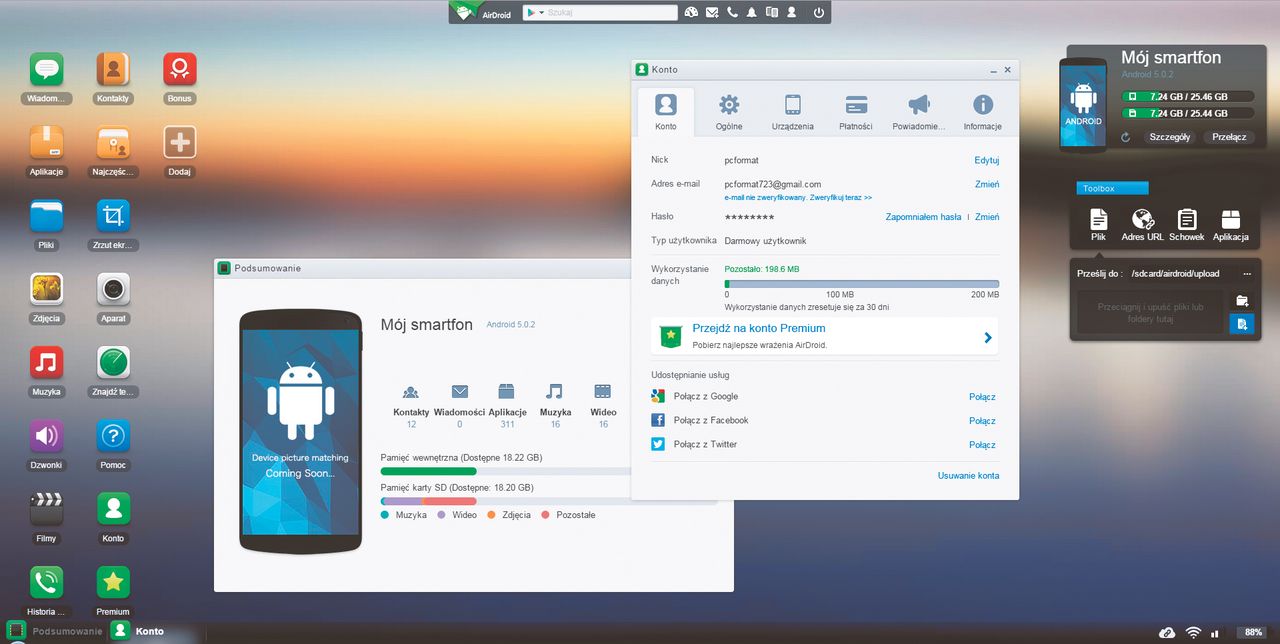Open the Dzwonki ringtones icon

[x=46, y=435]
